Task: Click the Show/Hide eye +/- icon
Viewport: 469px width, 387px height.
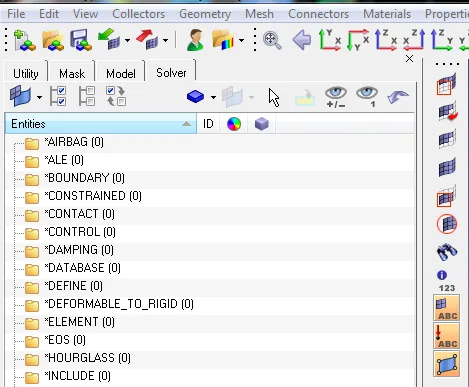Action: (x=336, y=97)
